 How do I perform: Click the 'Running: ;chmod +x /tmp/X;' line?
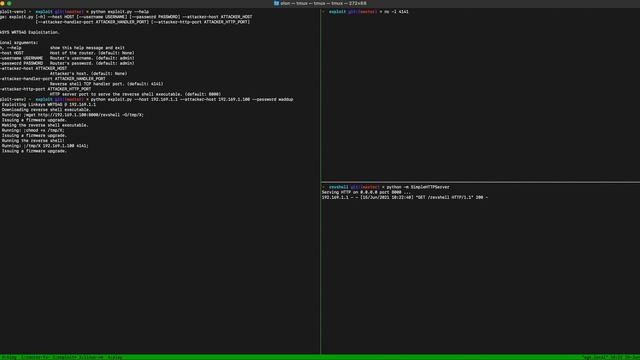click(33, 130)
